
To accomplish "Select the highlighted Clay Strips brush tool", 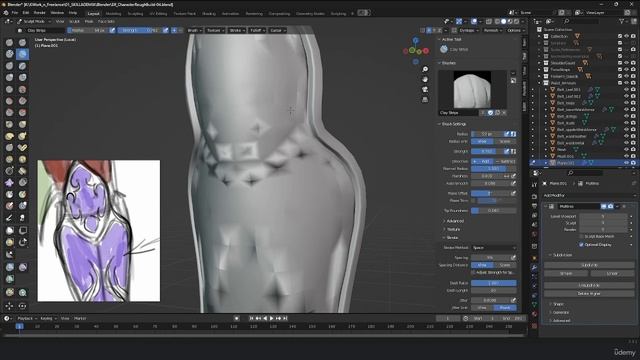I will [x=22, y=54].
